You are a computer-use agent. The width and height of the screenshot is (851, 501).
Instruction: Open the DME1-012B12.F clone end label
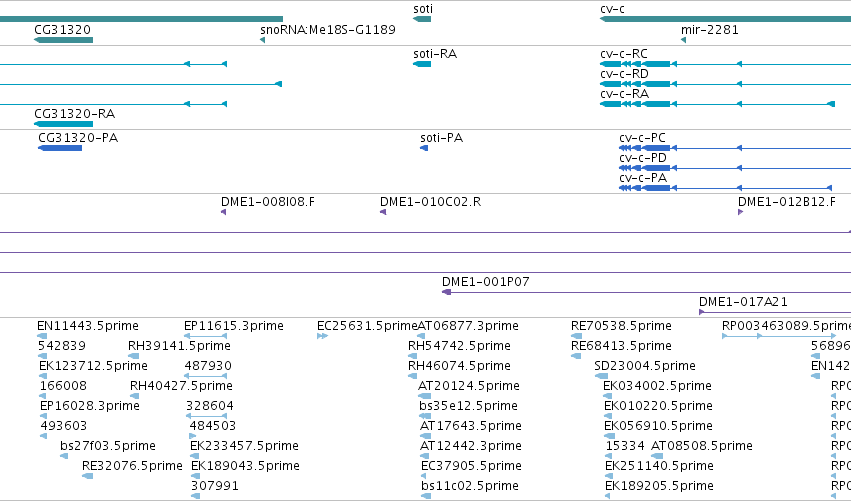787,202
